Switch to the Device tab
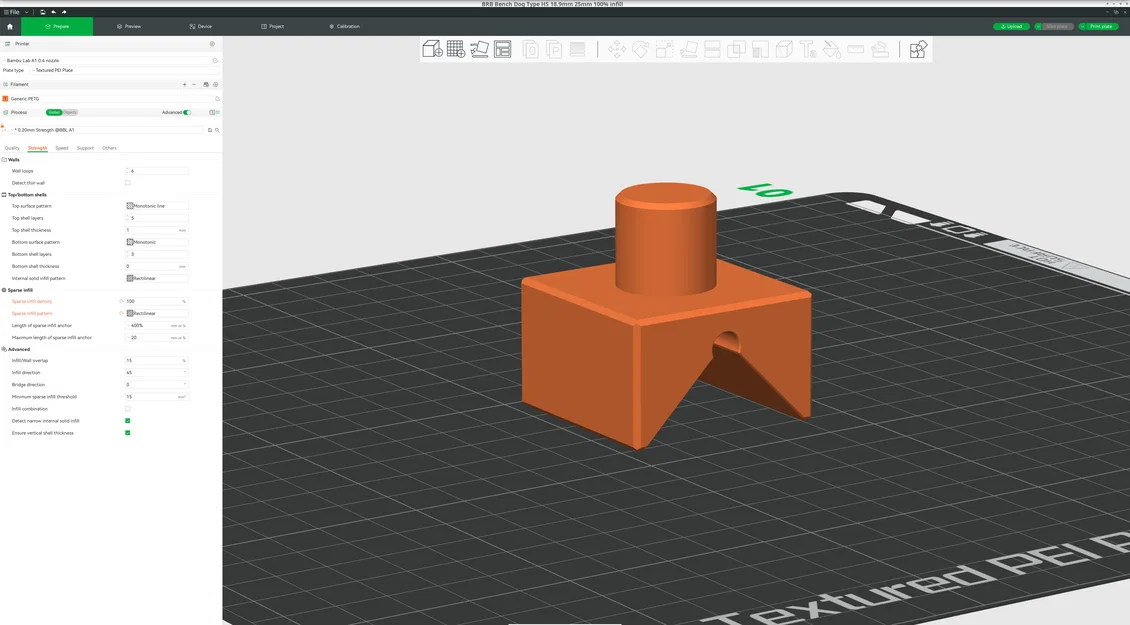This screenshot has height=625, width=1130. click(x=201, y=27)
